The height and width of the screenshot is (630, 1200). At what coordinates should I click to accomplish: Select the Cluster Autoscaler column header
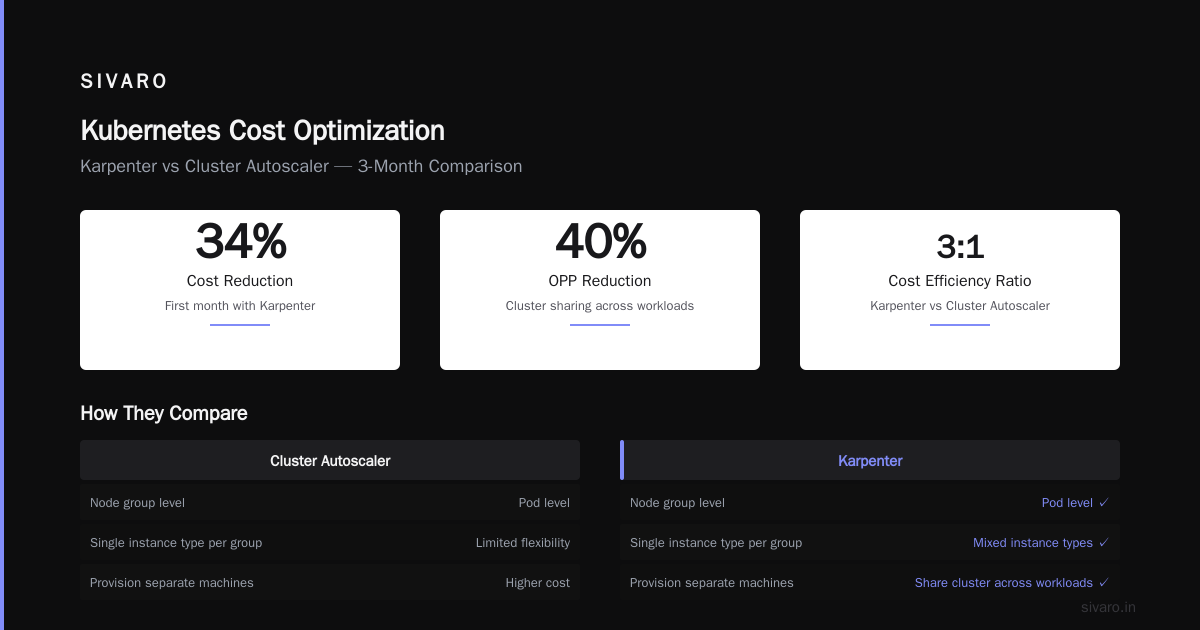(330, 461)
